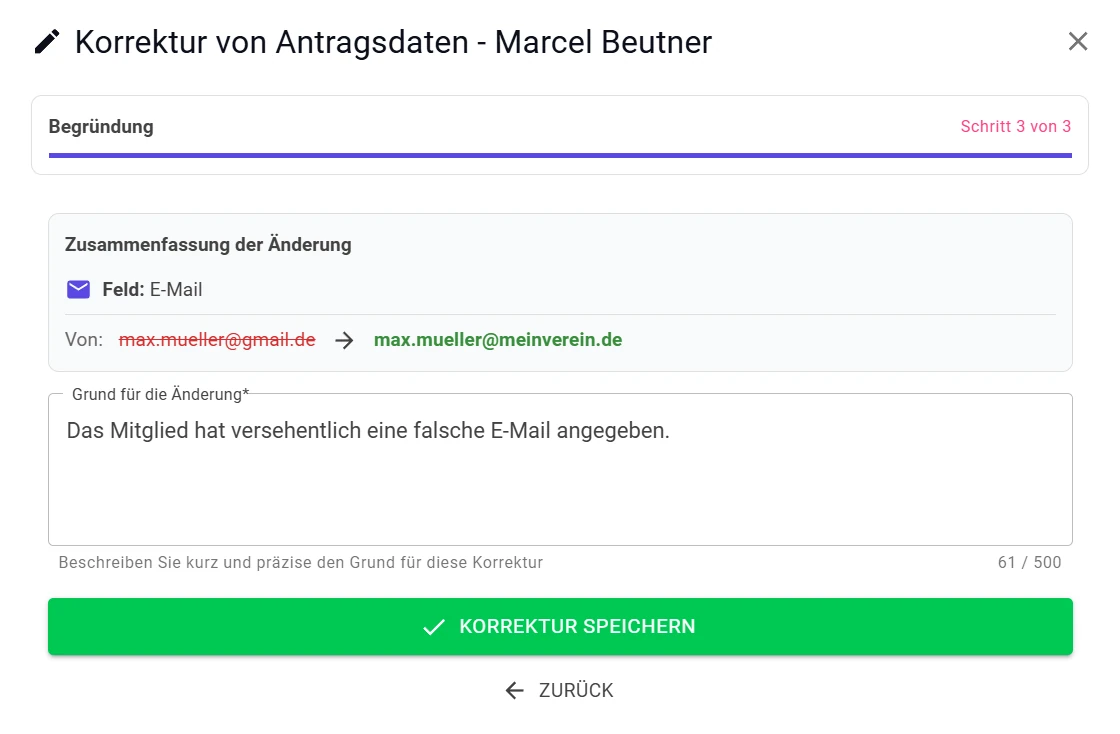This screenshot has height=734, width=1120.
Task: Click the left arrow icon beside Zurück
Action: click(514, 690)
